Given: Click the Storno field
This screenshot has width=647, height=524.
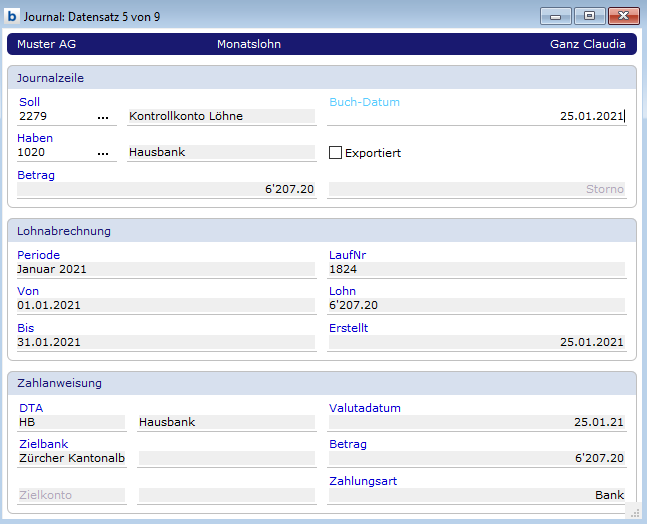Looking at the screenshot, I should pos(476,189).
